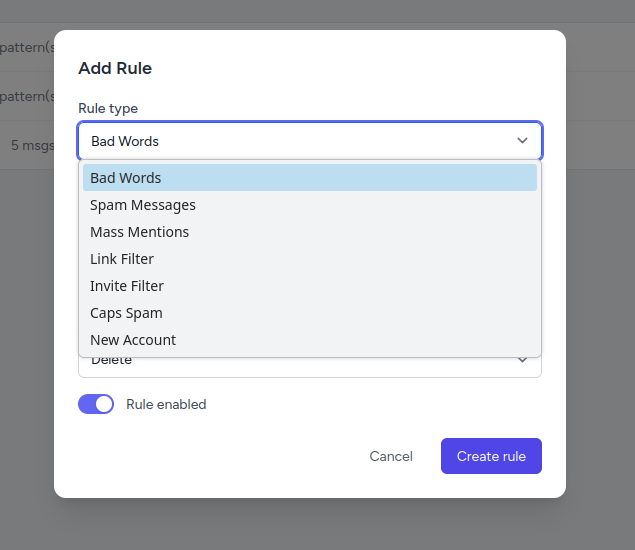Image resolution: width=635 pixels, height=550 pixels.
Task: Disable the Rule enabled toggle switch
Action: point(96,404)
